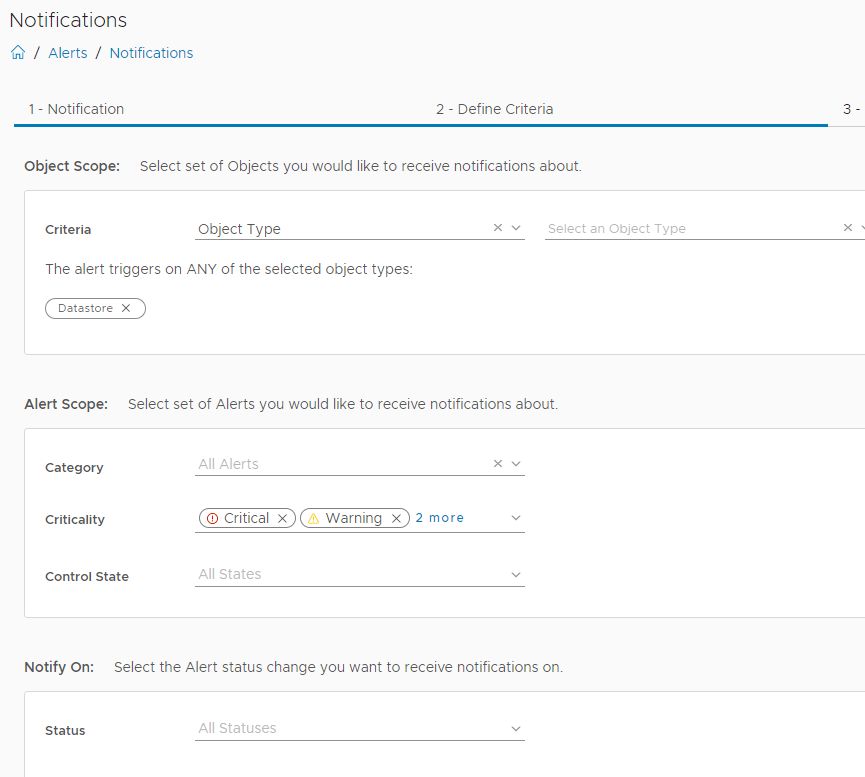Remove the Critical criticality tag
Screen dimensions: 865x777
282,518
